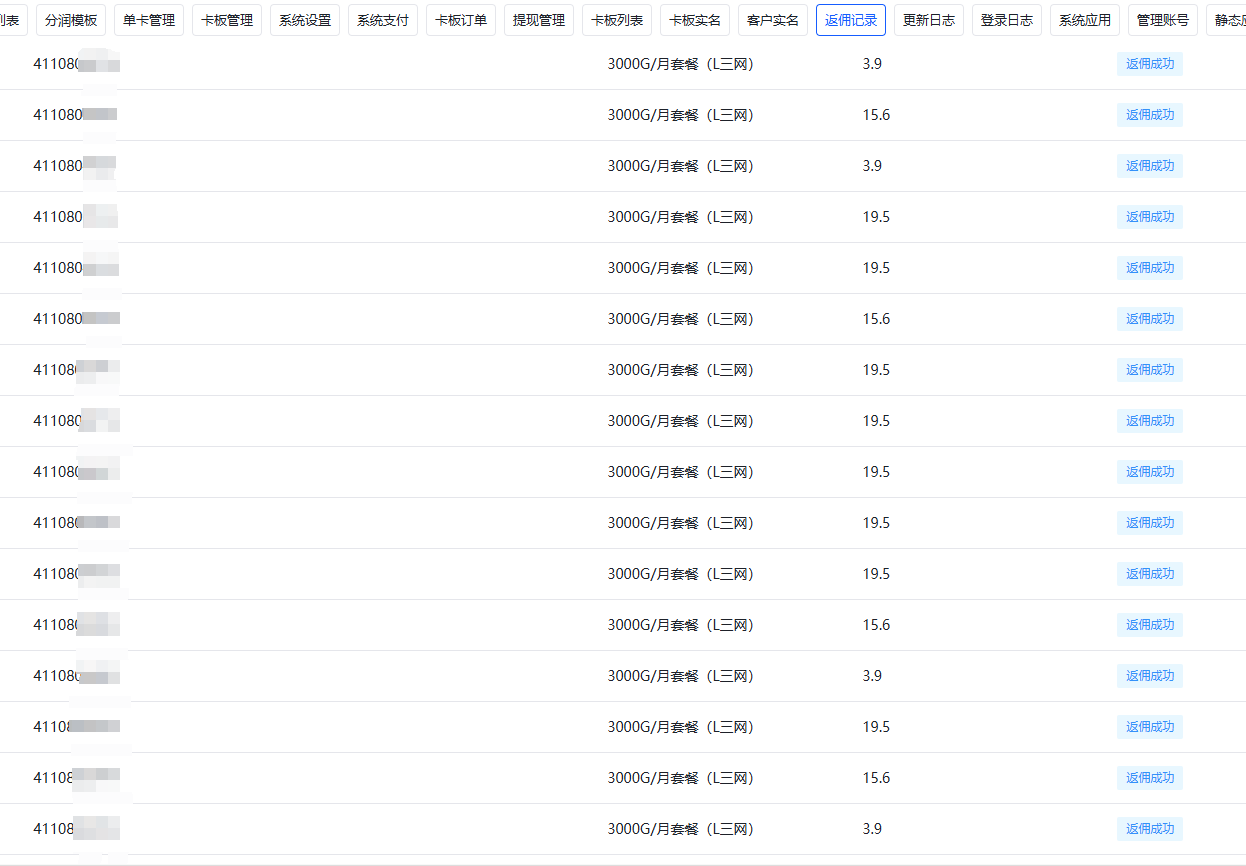The image size is (1246, 866).
Task: Select the 系统支付 tab
Action: click(383, 20)
